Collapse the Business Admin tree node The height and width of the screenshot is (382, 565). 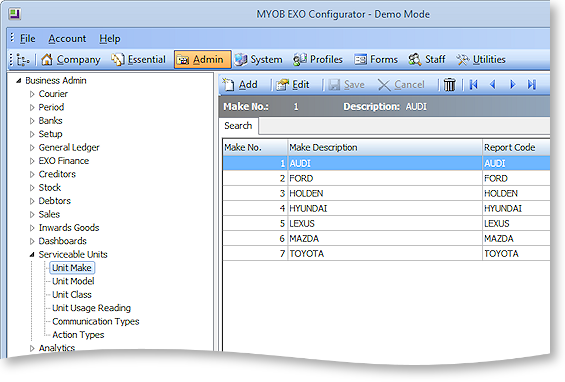19,81
